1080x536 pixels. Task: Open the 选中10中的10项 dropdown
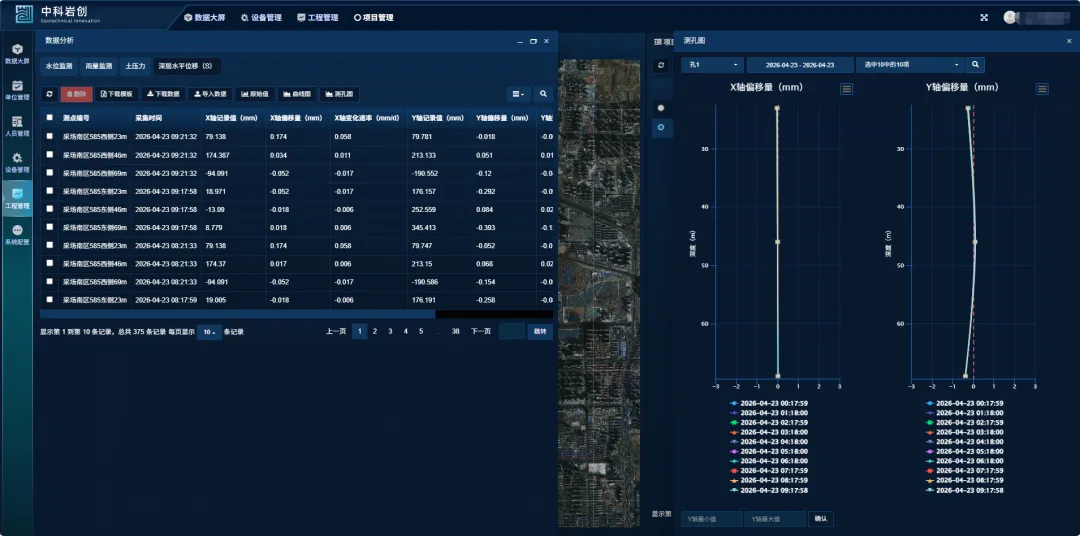(908, 65)
